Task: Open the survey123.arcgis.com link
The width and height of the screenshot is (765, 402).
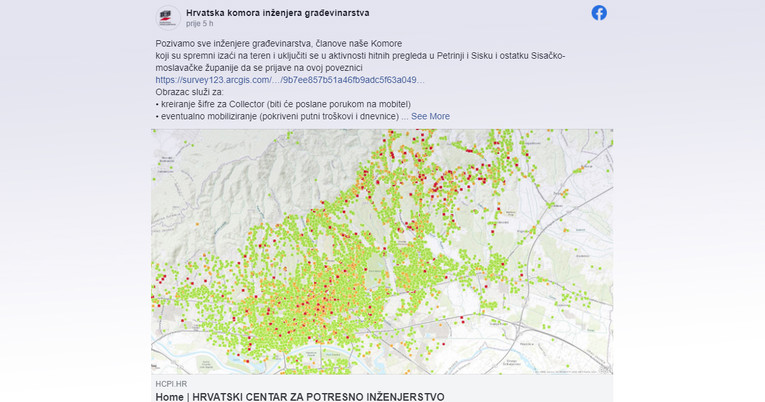Action: 290,80
